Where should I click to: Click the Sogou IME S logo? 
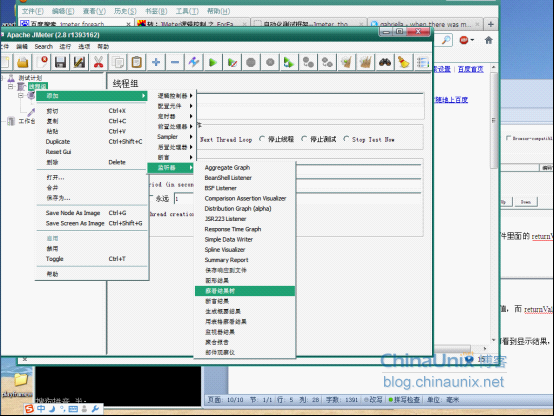(29, 409)
